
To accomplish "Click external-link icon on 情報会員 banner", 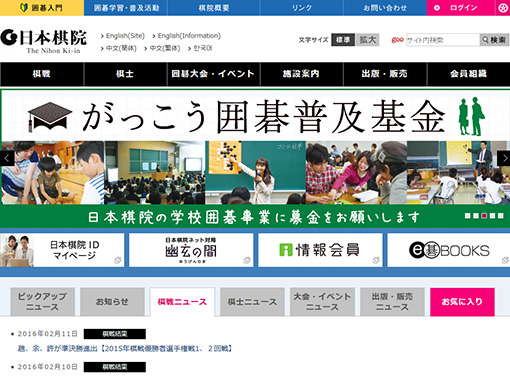I will tap(376, 260).
